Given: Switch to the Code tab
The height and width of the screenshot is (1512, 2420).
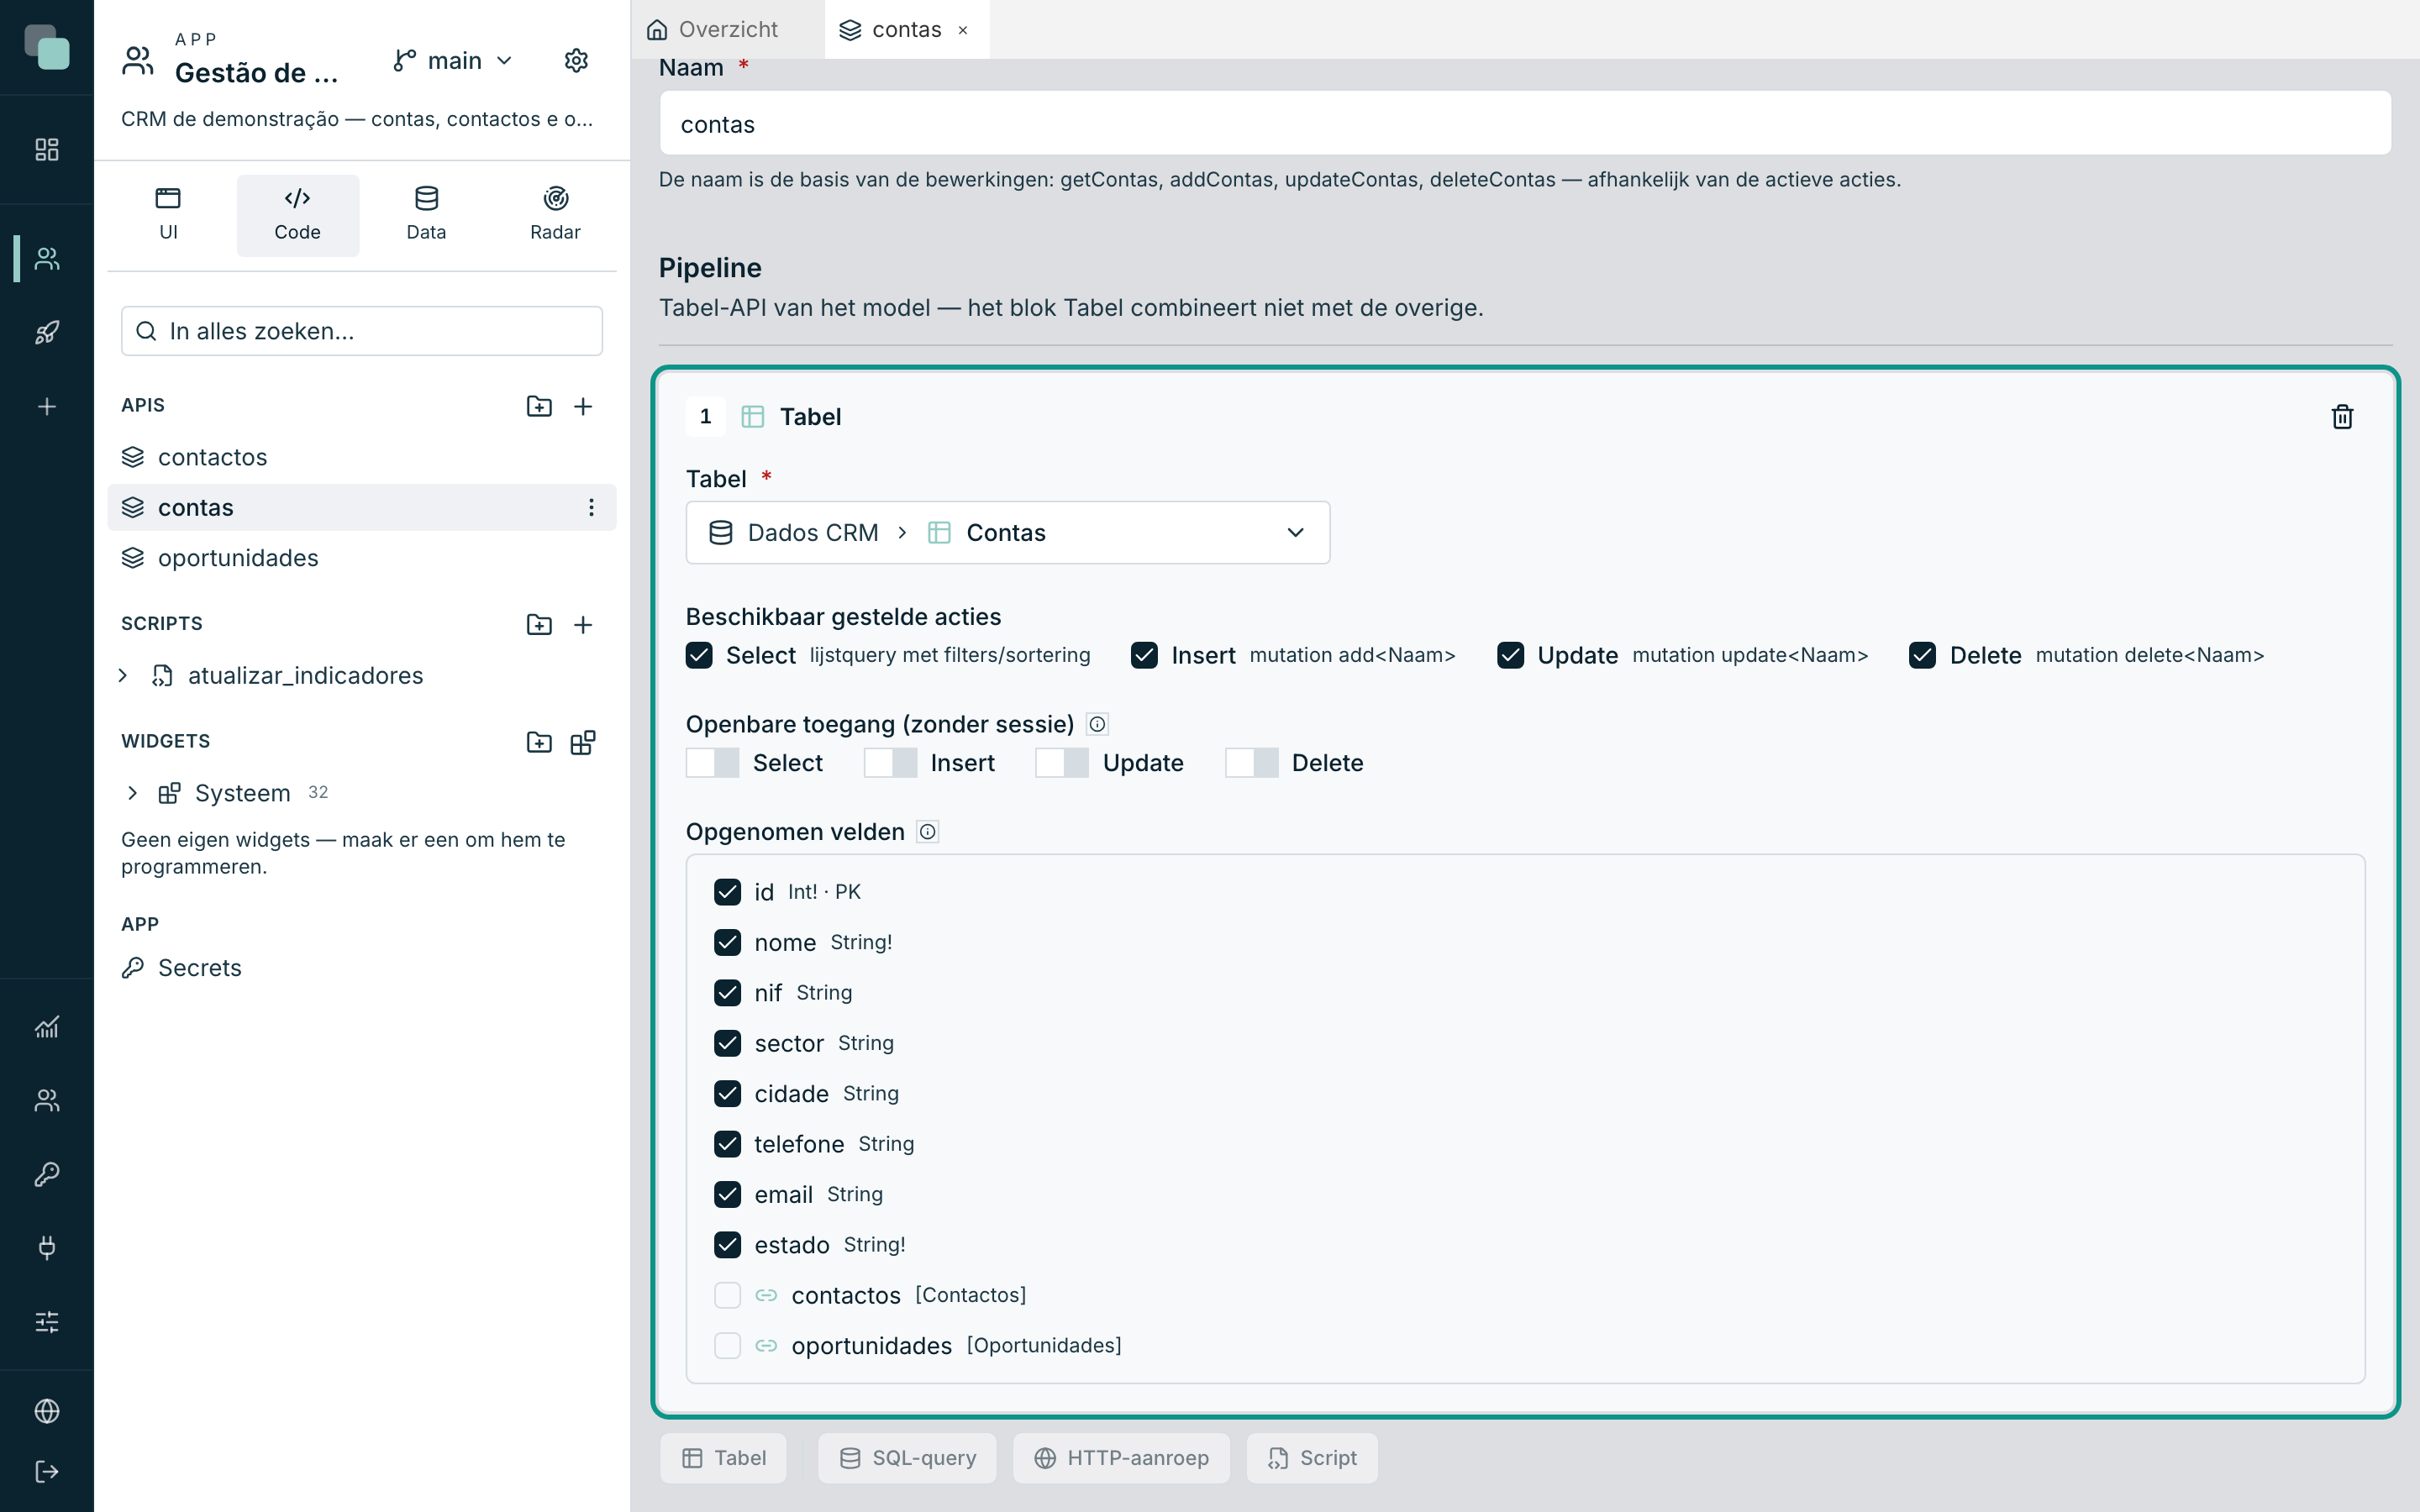Looking at the screenshot, I should point(297,215).
